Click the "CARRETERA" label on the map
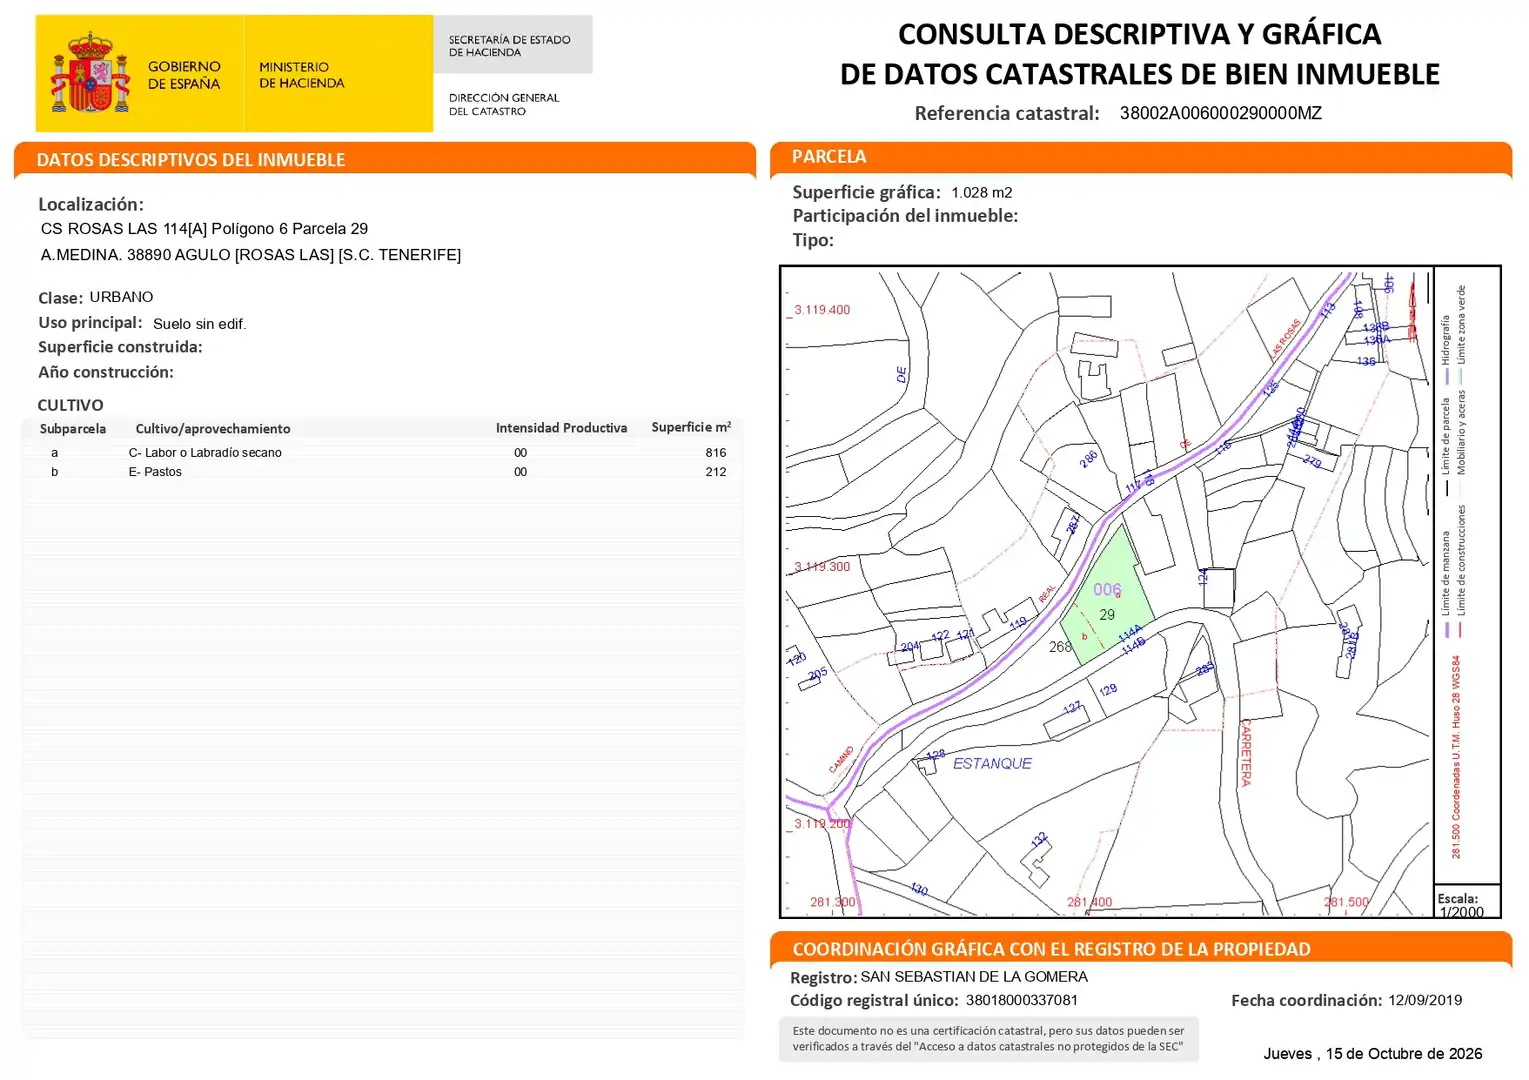The height and width of the screenshot is (1080, 1529). point(1246,752)
